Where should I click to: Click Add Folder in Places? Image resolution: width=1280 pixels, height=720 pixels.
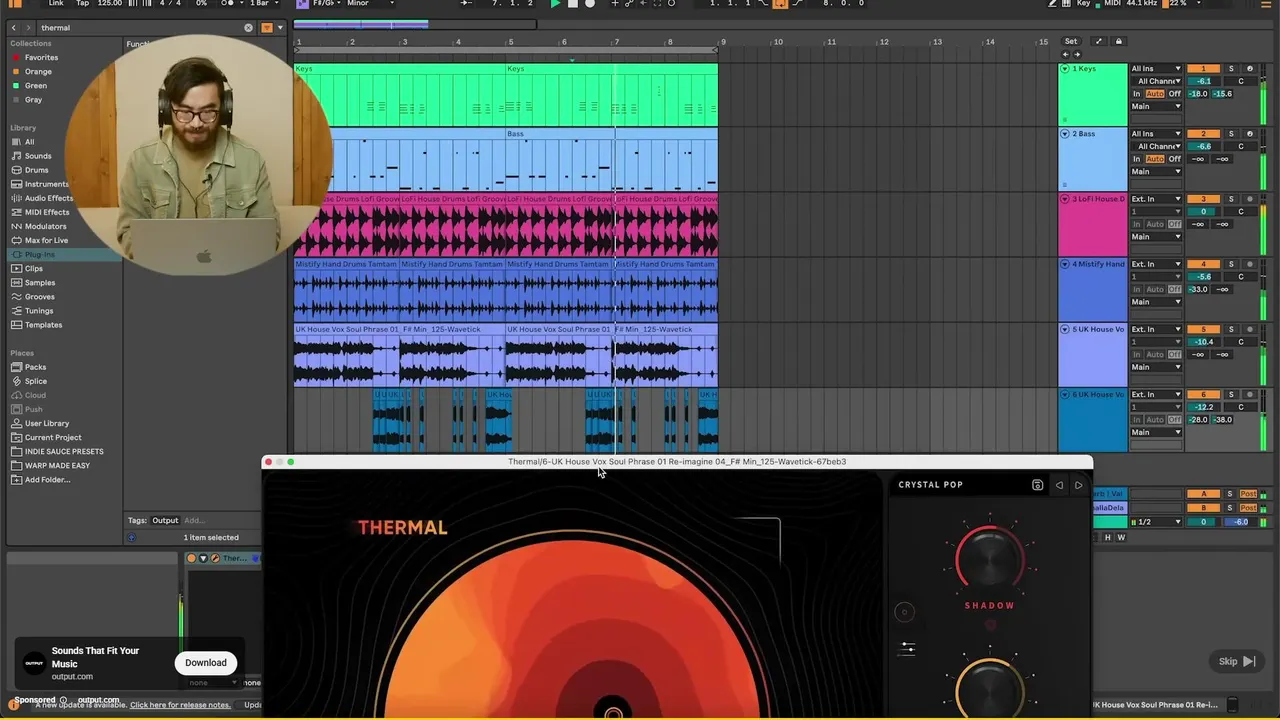(47, 480)
